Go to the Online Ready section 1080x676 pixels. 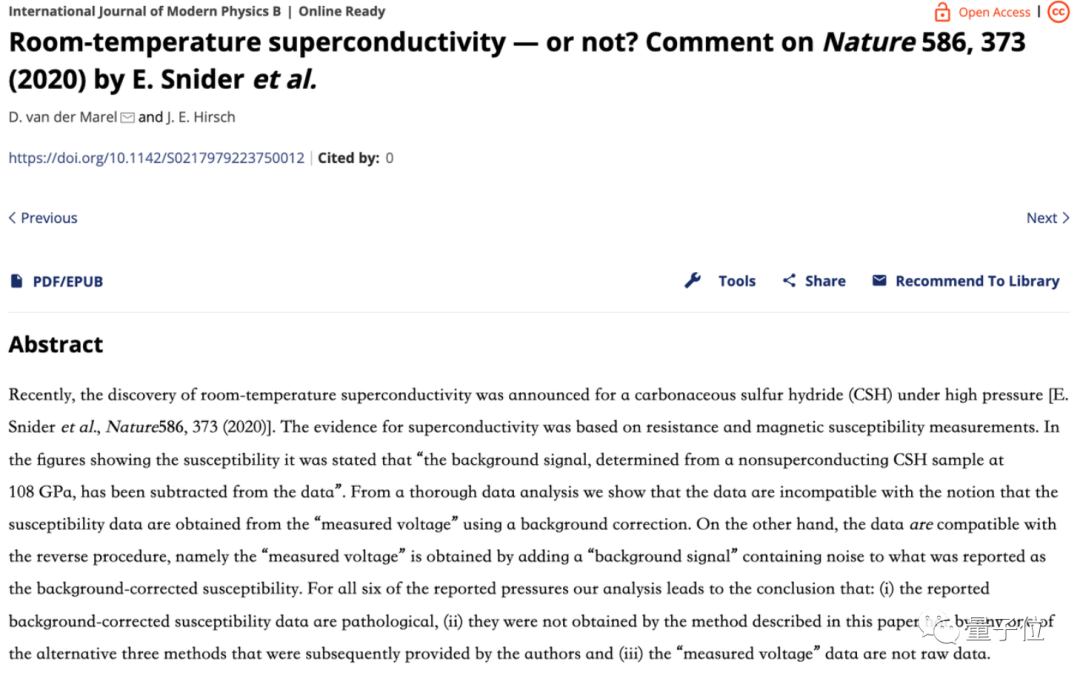(341, 12)
